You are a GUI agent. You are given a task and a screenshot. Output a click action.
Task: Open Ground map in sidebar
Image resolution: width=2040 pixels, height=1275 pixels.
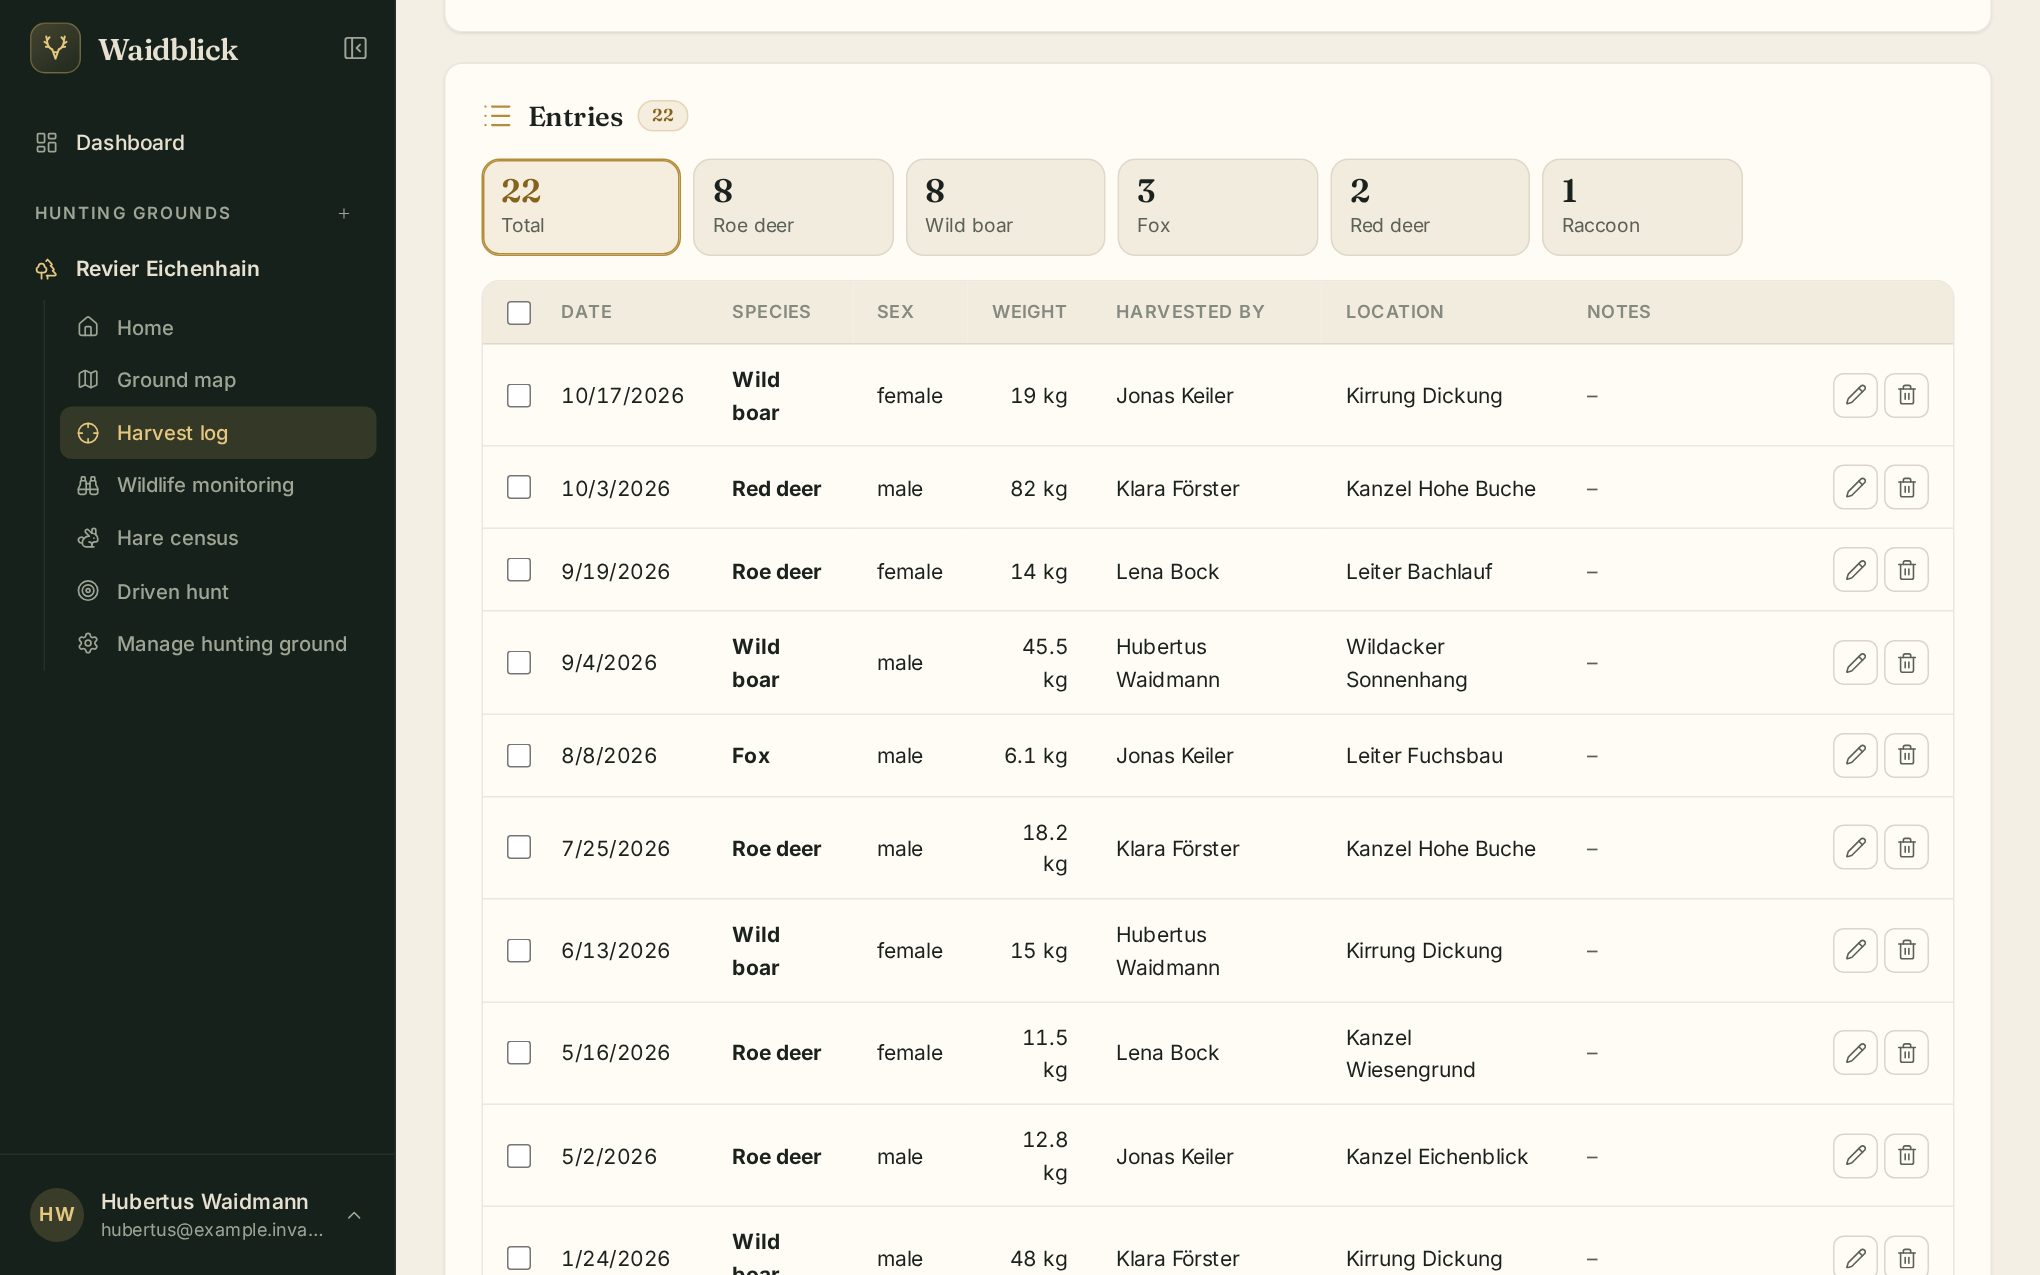tap(218, 380)
